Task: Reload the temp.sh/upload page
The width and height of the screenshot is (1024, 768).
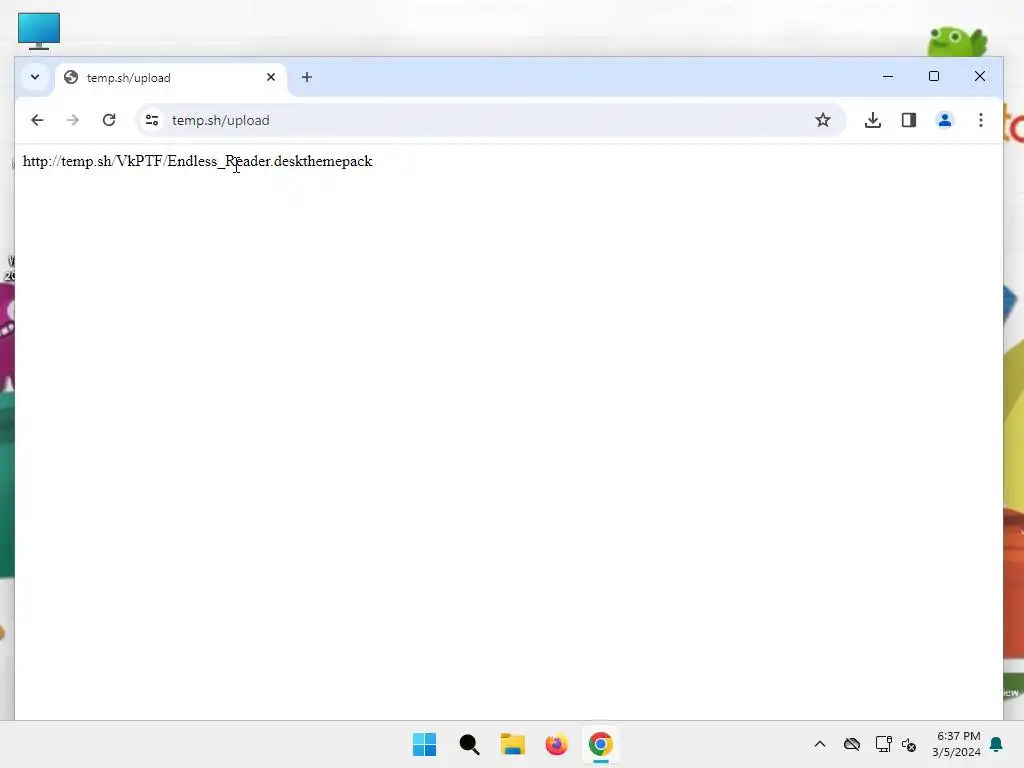Action: (x=109, y=120)
